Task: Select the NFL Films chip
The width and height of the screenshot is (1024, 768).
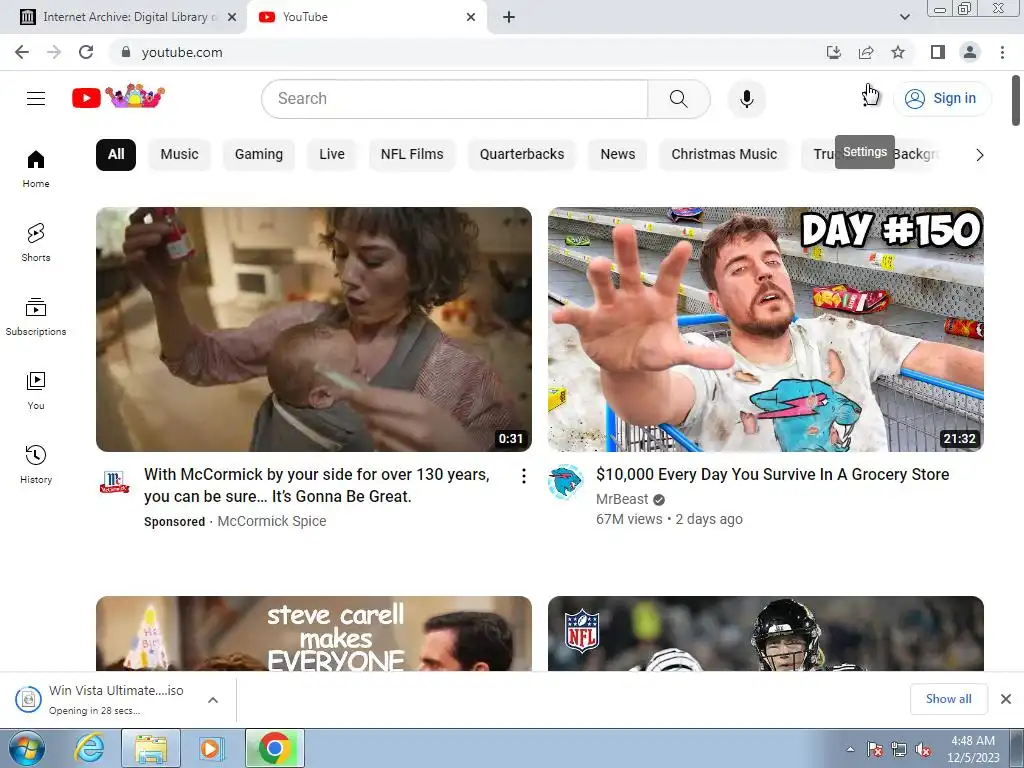Action: point(412,155)
